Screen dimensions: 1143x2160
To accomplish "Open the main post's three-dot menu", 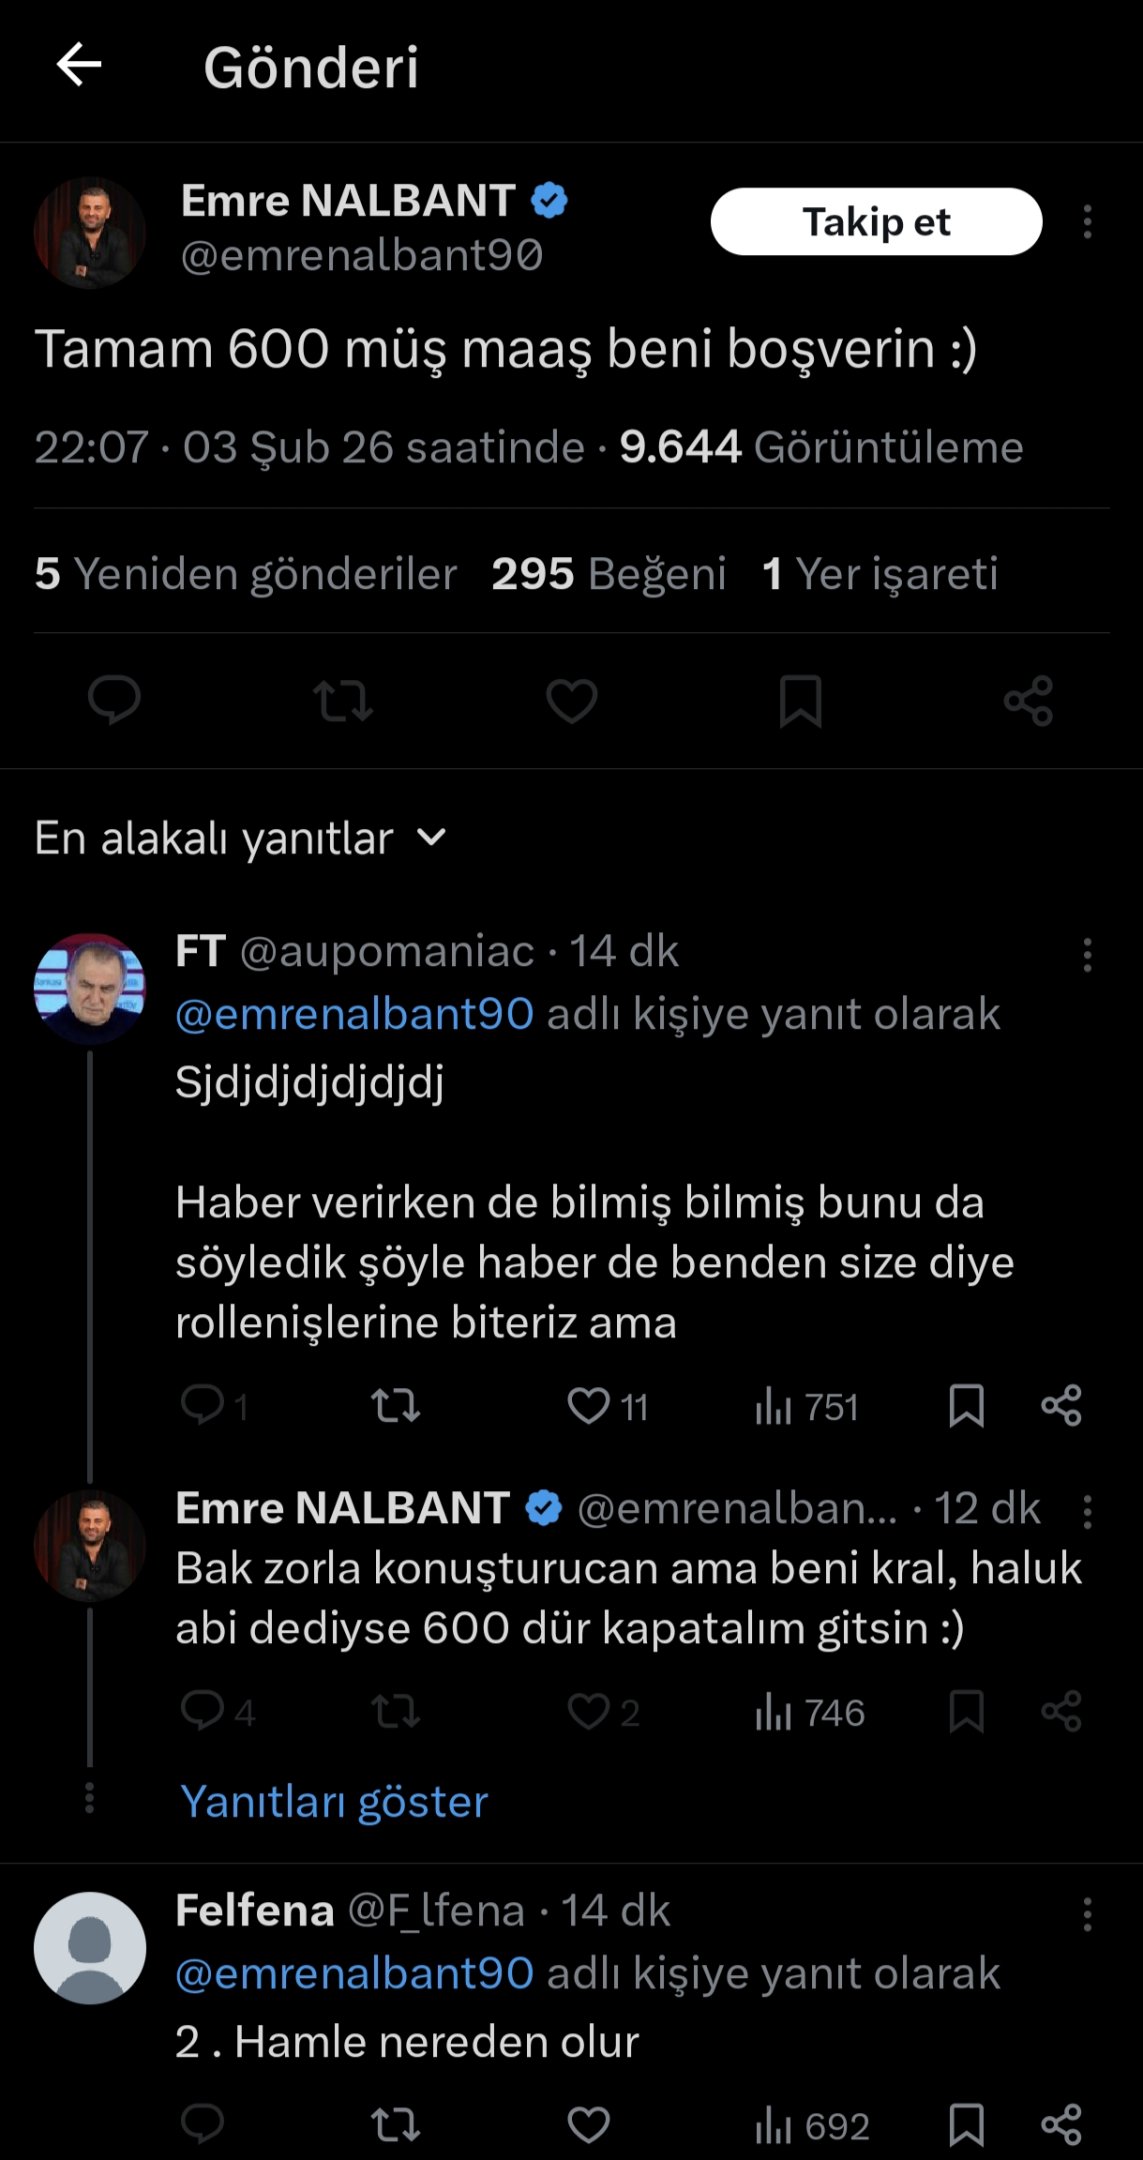I will pyautogui.click(x=1087, y=222).
